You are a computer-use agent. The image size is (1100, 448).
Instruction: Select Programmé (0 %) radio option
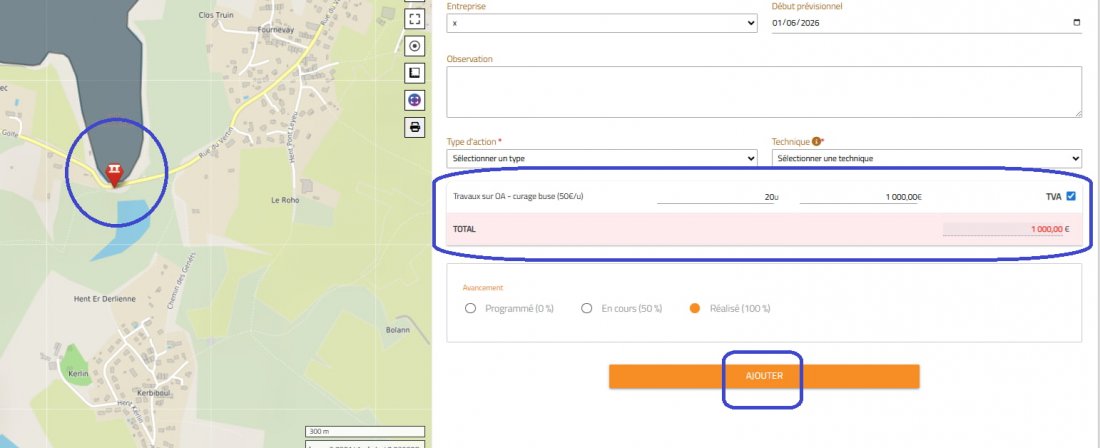pos(471,309)
